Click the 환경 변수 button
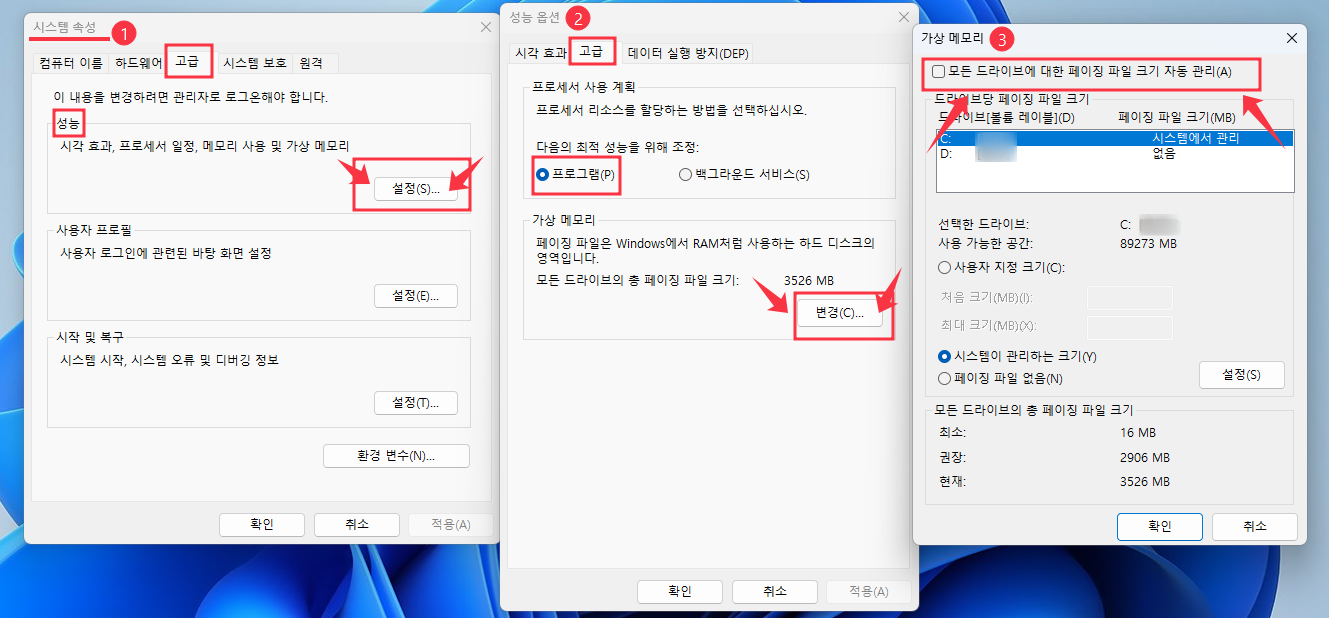 396,455
